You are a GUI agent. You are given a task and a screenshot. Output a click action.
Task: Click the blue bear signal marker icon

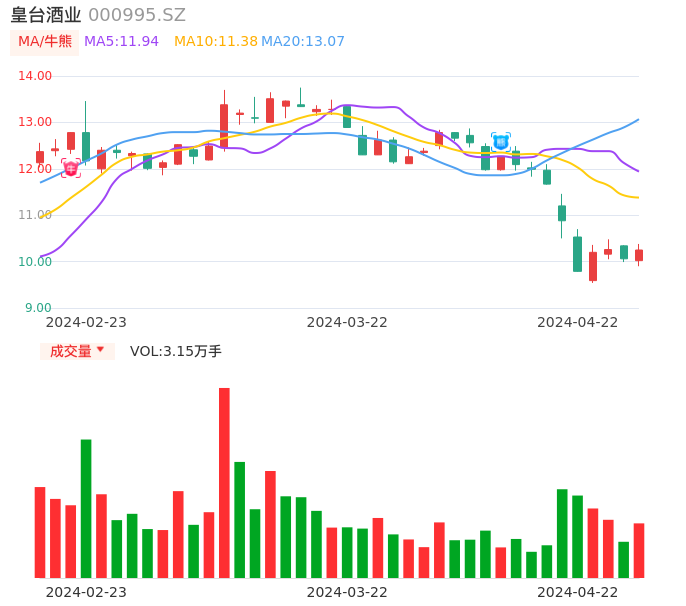501,141
